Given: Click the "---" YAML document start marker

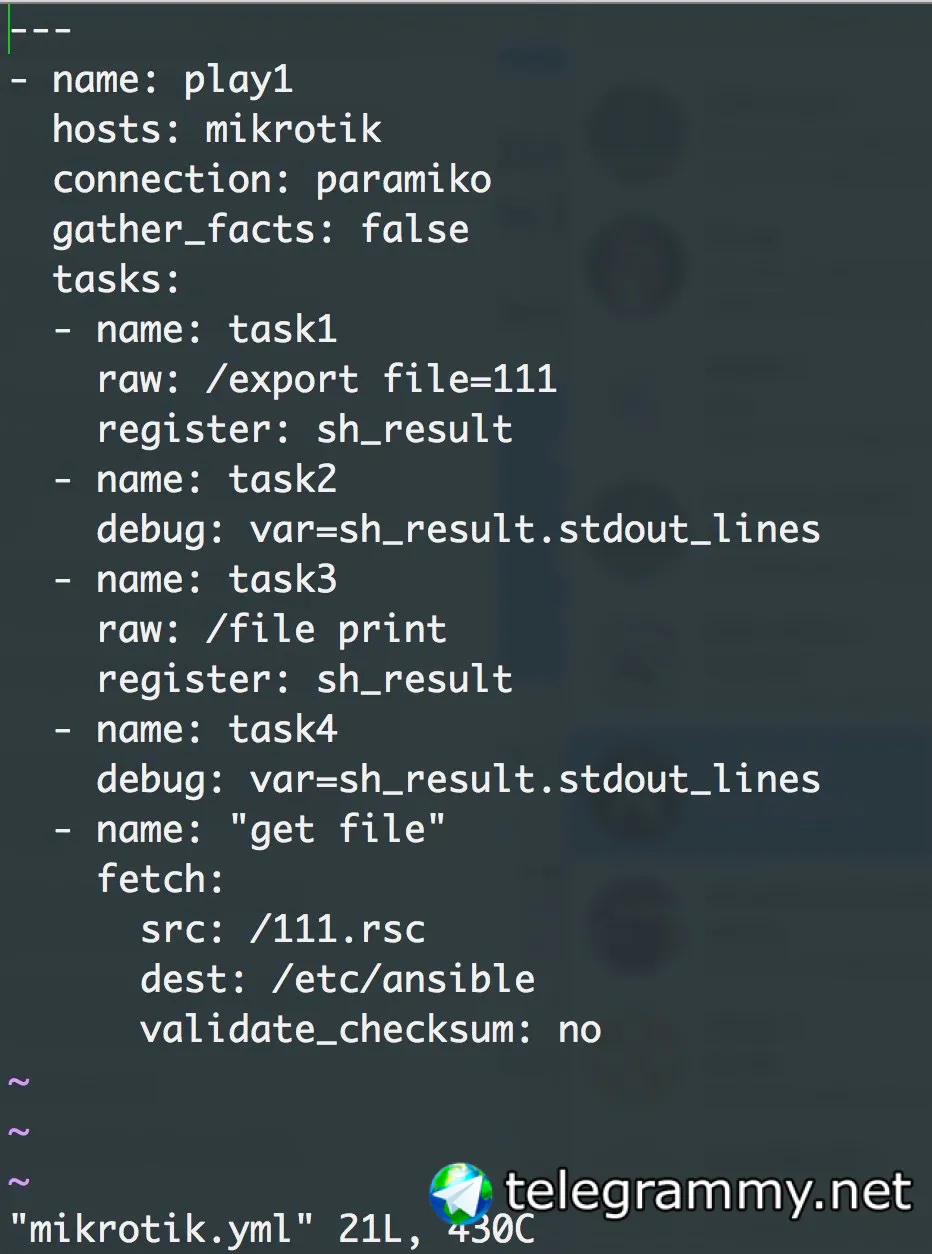Looking at the screenshot, I should click(x=40, y=29).
